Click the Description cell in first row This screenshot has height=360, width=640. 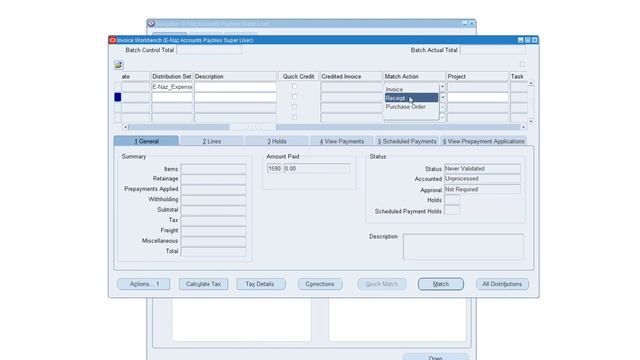235,87
